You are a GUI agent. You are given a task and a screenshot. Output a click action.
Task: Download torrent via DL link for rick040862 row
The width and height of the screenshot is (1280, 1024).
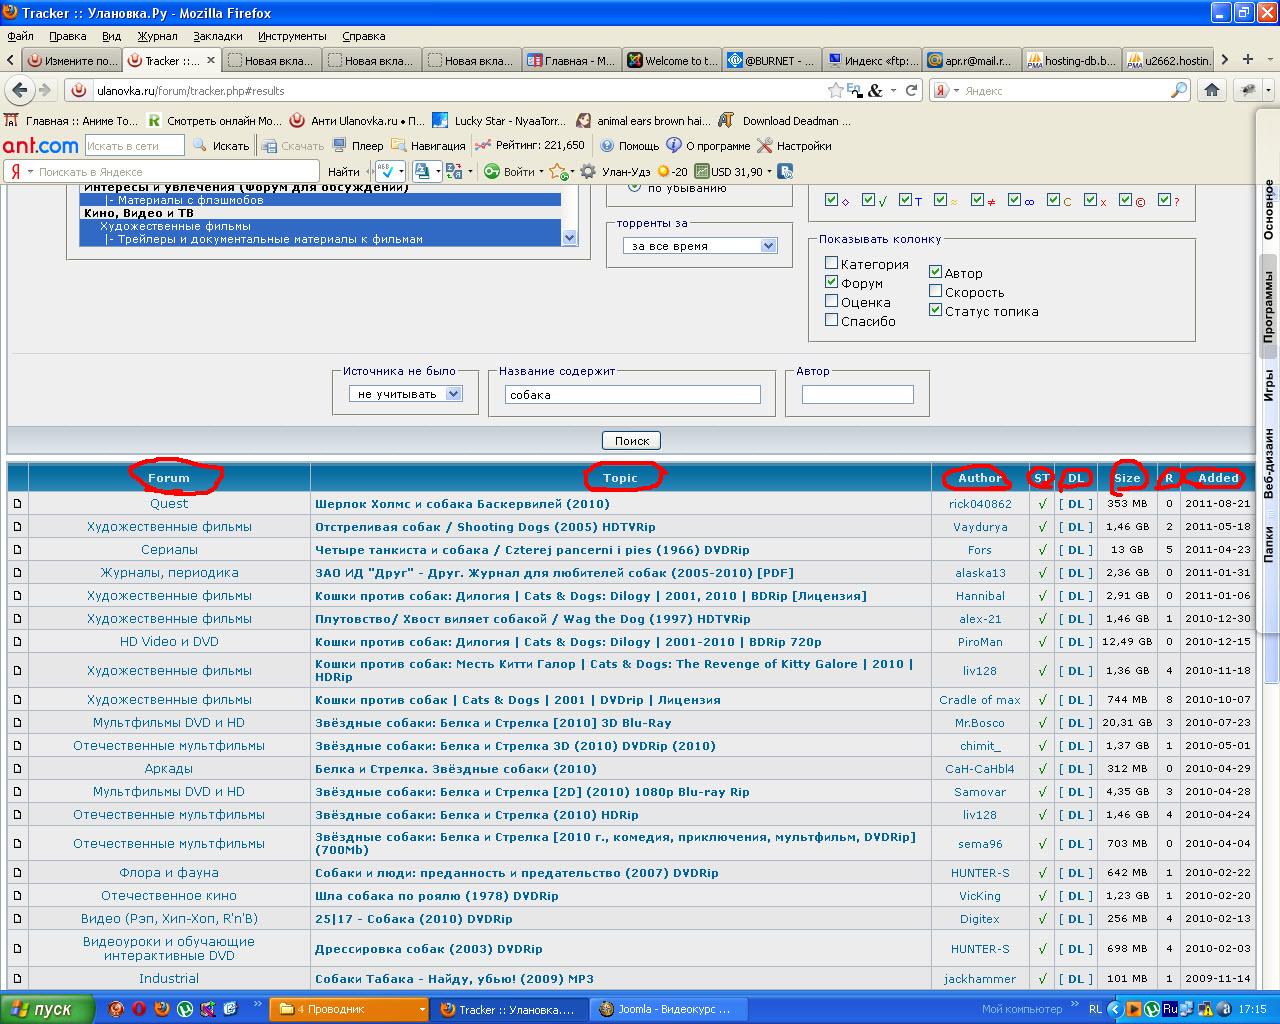(1075, 504)
